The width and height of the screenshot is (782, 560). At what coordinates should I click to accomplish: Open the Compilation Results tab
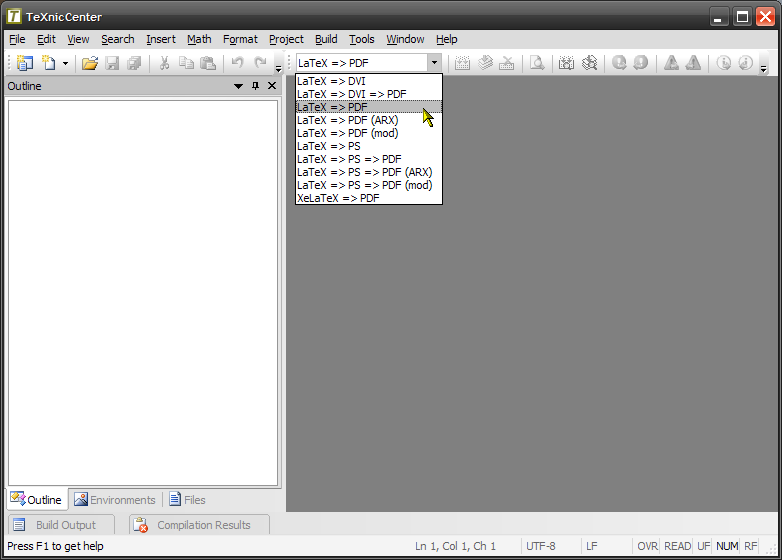tap(199, 525)
